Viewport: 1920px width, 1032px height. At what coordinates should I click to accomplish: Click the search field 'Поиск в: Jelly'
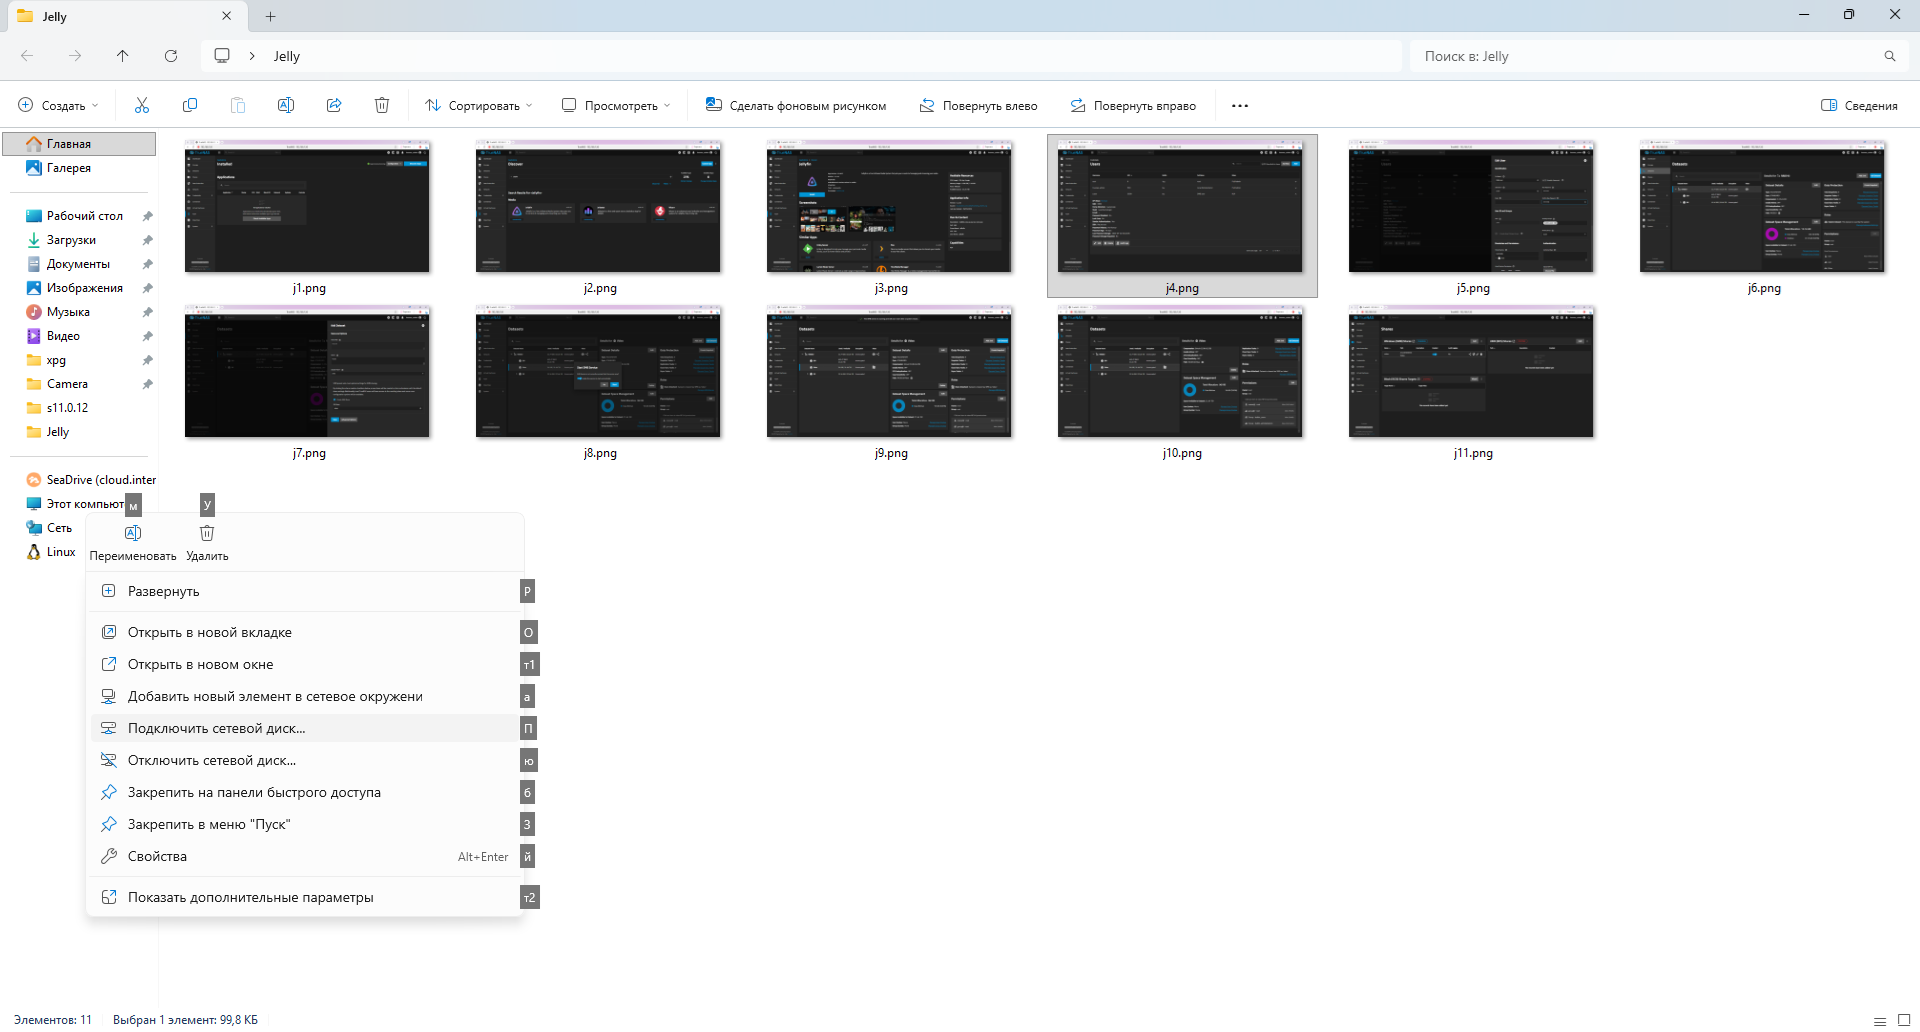[1650, 56]
